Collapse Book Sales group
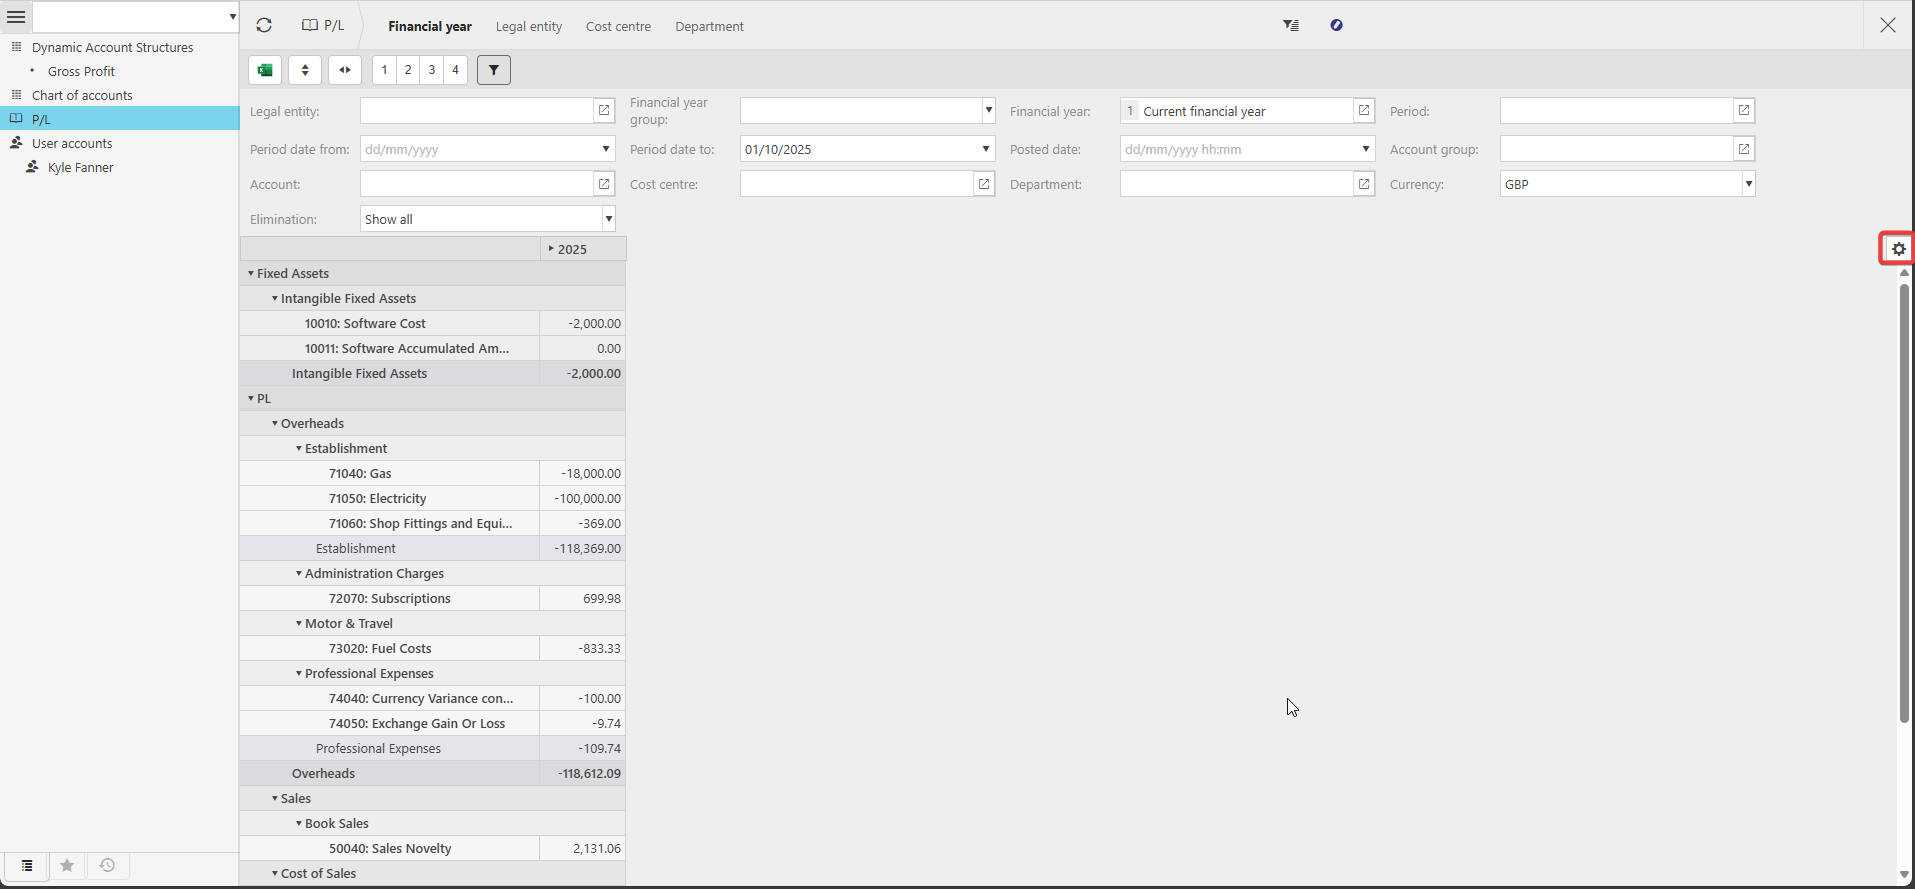The image size is (1915, 889). click(x=299, y=823)
